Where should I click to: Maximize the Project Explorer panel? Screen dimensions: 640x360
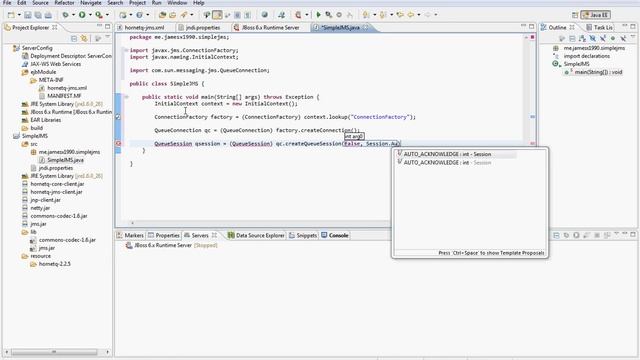tap(108, 27)
